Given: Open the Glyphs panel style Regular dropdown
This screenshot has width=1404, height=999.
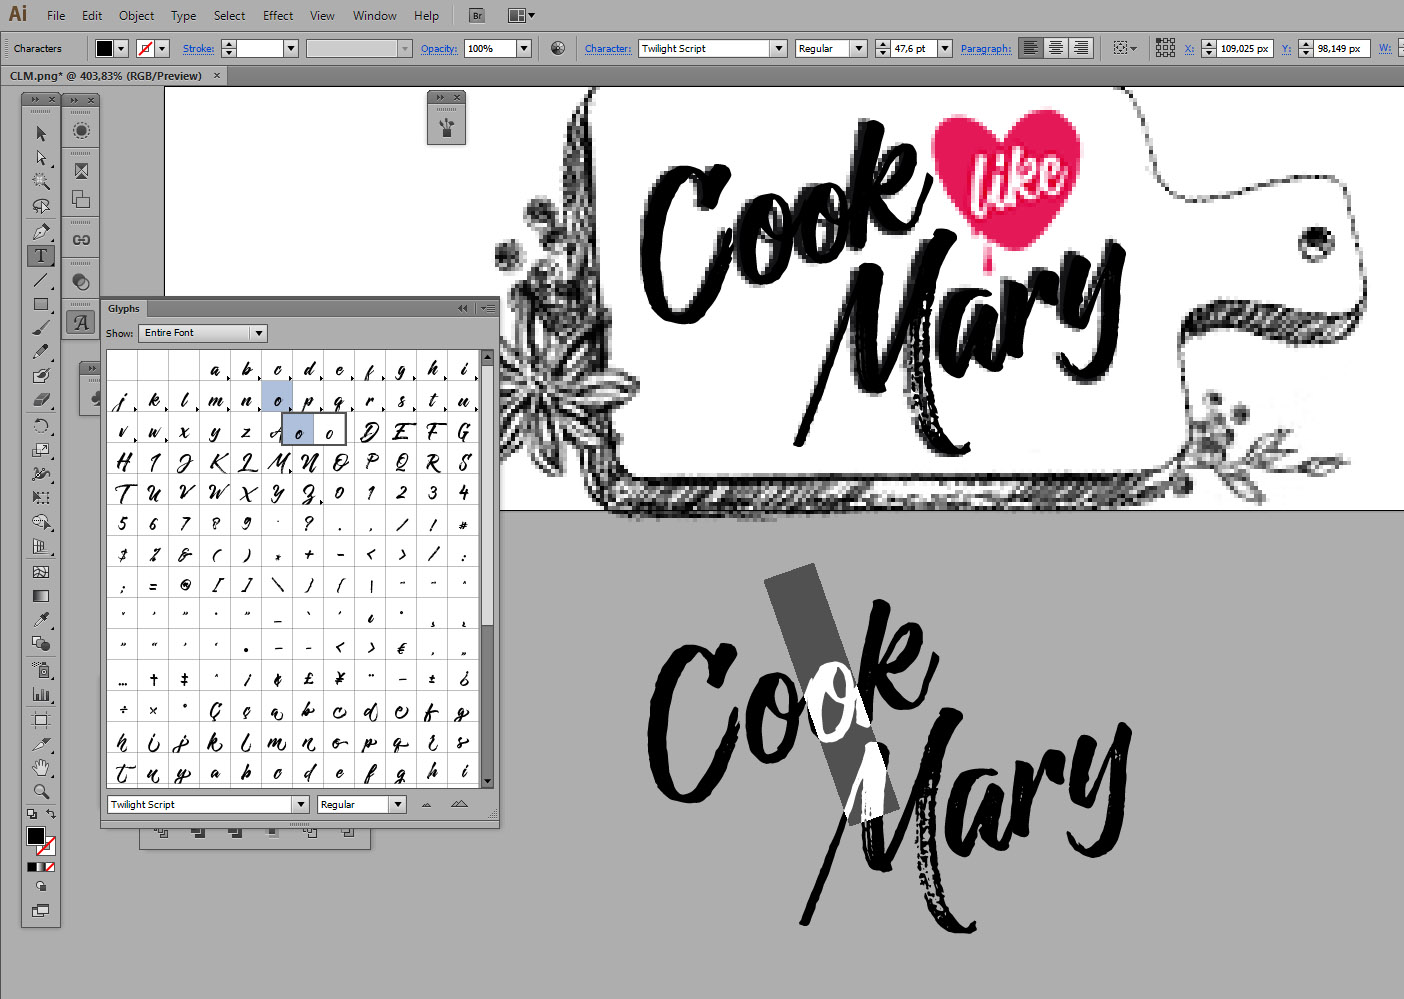Looking at the screenshot, I should tap(398, 804).
